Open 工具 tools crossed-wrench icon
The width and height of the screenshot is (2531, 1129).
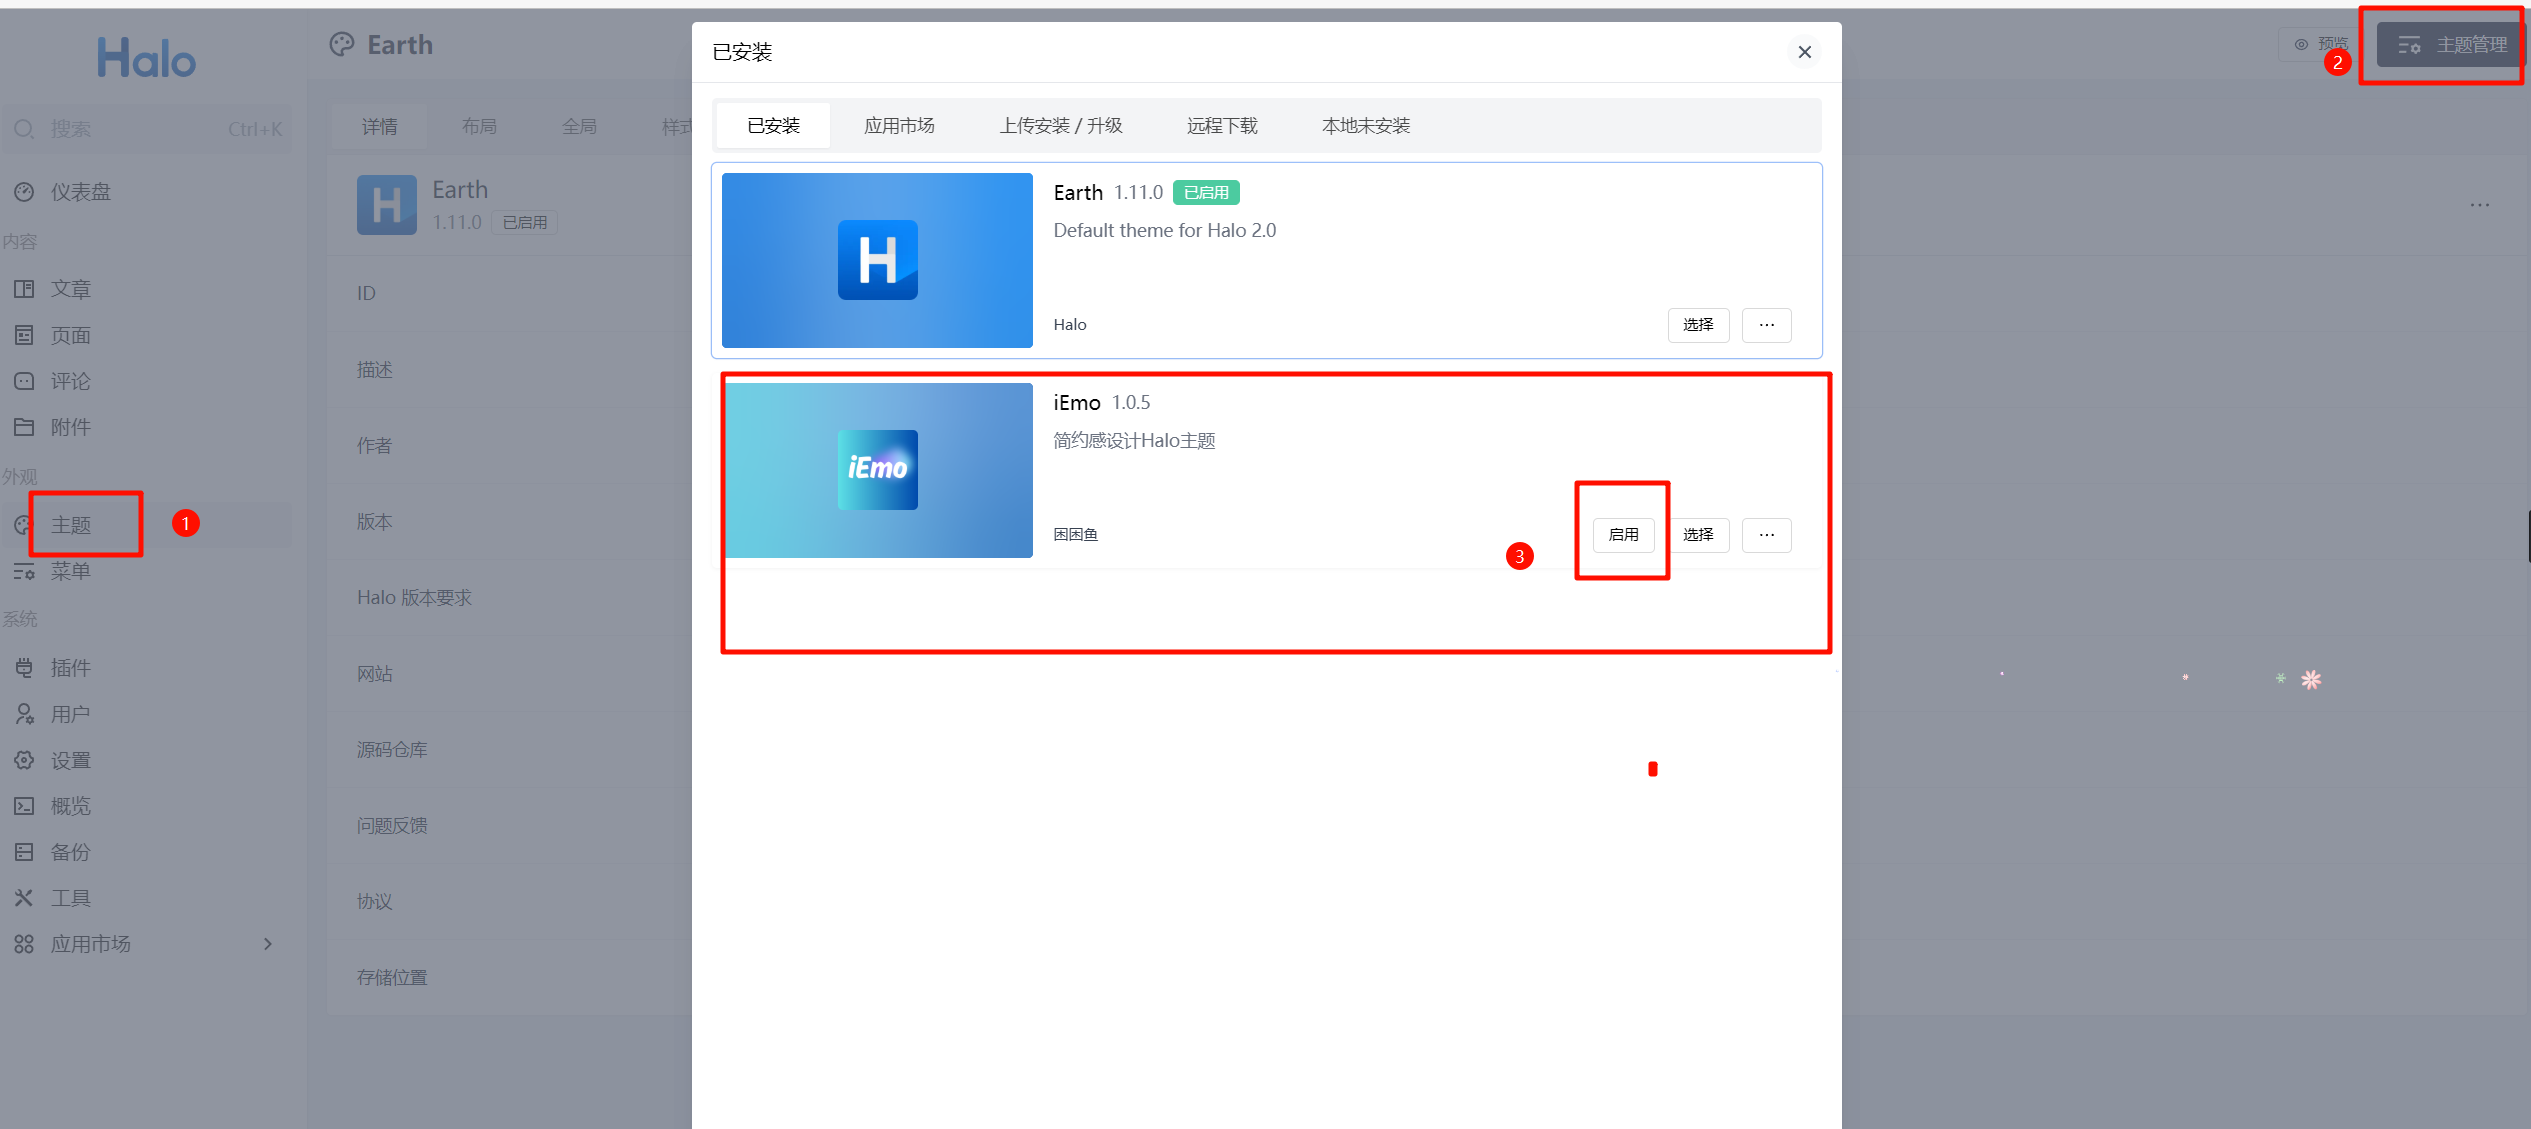[24, 898]
